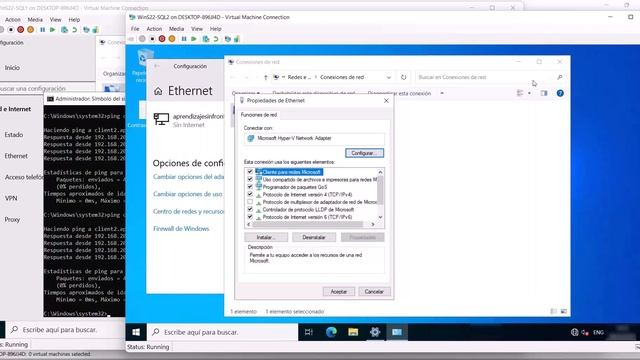This screenshot has height=360, width=640.
Task: Click the orange Save icon in SQL2 toolbar
Action: tap(172, 39)
